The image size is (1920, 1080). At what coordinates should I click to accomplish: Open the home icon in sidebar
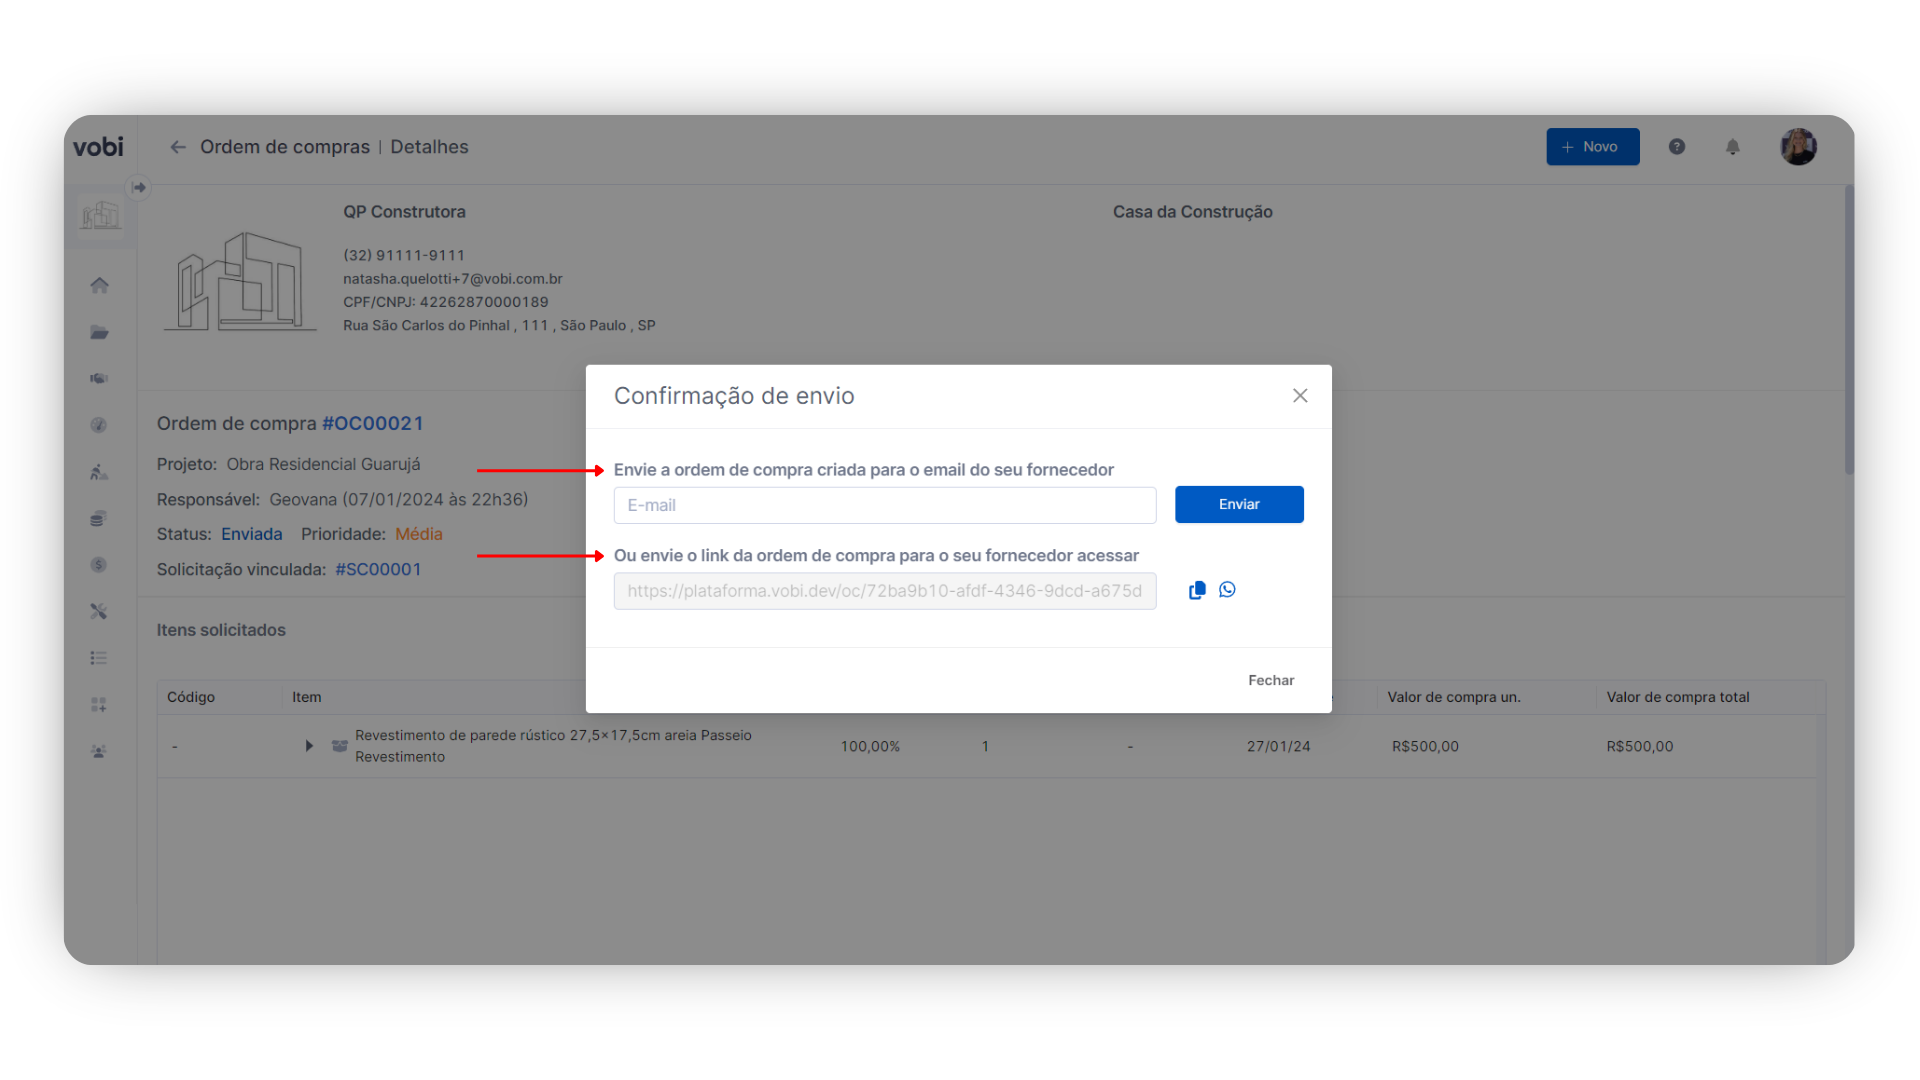click(x=99, y=286)
